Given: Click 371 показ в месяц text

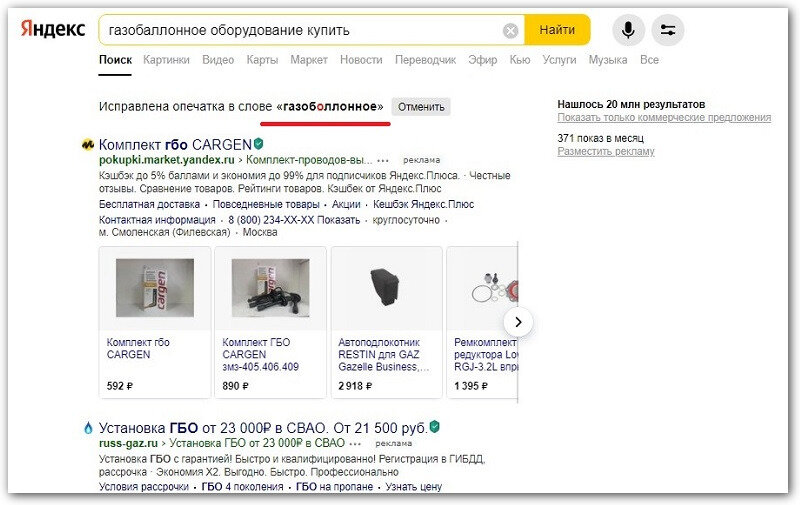Looking at the screenshot, I should tap(601, 138).
